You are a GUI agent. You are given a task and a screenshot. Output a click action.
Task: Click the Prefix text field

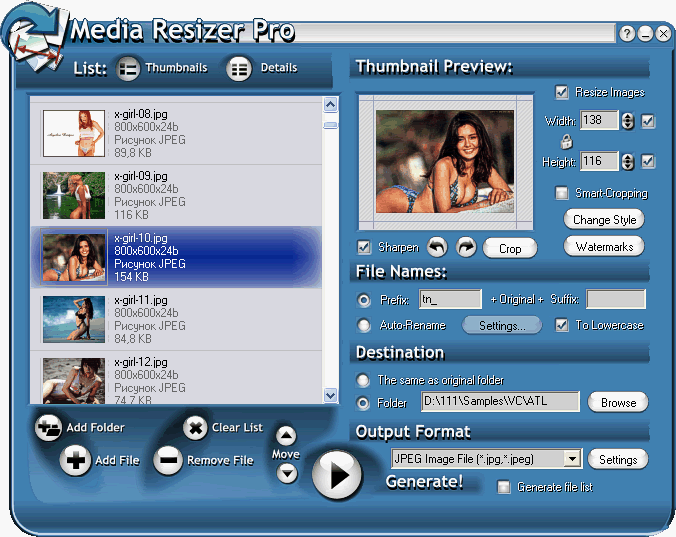[450, 299]
